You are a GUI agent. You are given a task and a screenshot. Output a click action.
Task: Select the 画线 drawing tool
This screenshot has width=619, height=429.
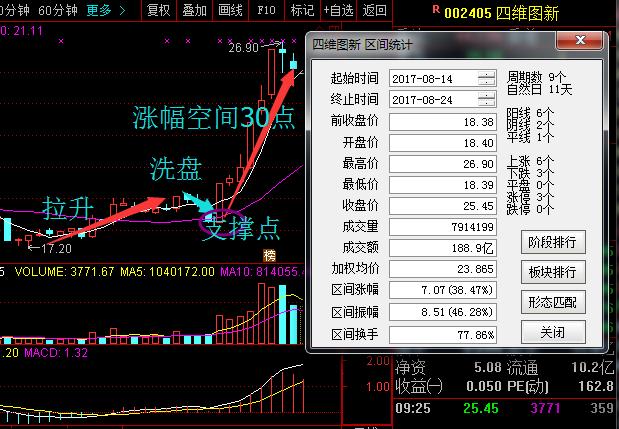pyautogui.click(x=230, y=11)
